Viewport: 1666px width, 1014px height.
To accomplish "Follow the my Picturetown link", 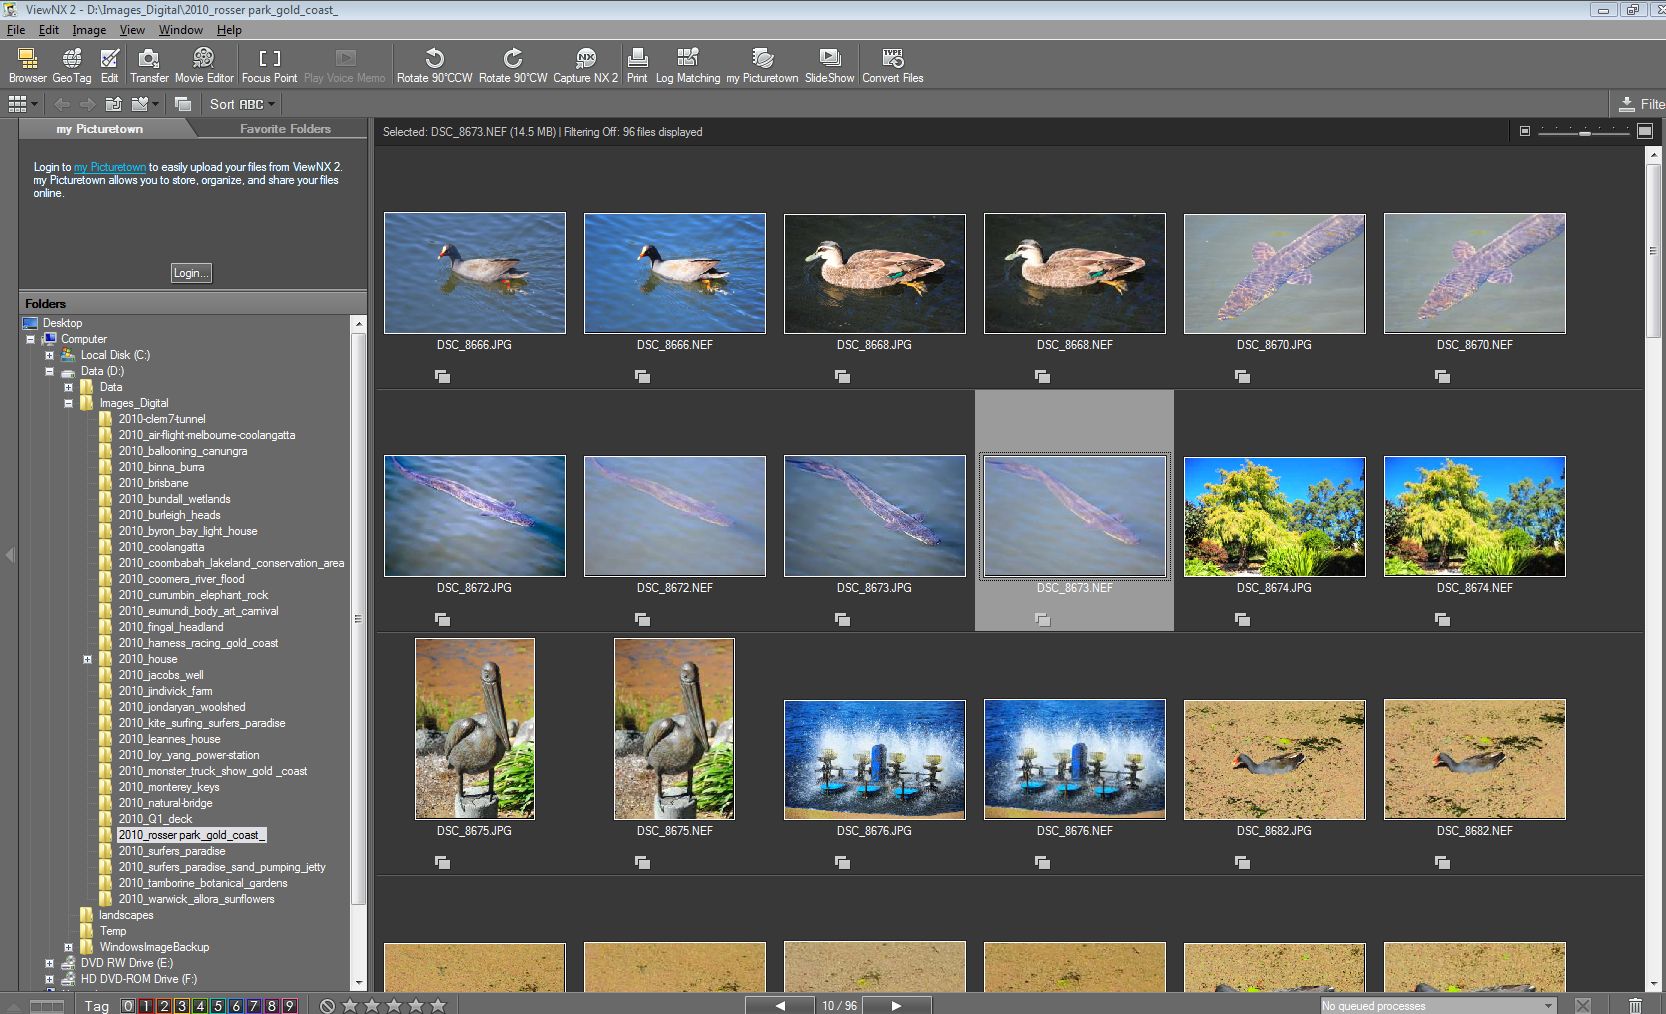I will [110, 167].
